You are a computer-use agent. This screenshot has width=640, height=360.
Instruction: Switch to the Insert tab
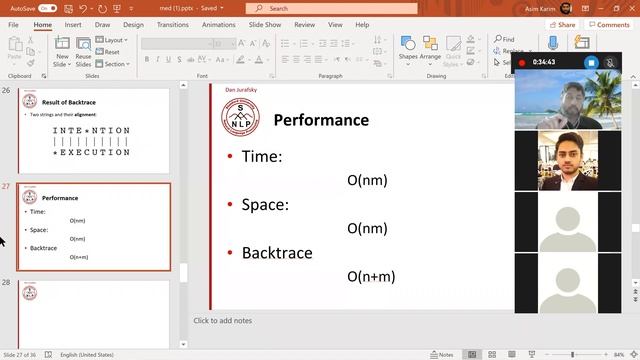point(73,24)
